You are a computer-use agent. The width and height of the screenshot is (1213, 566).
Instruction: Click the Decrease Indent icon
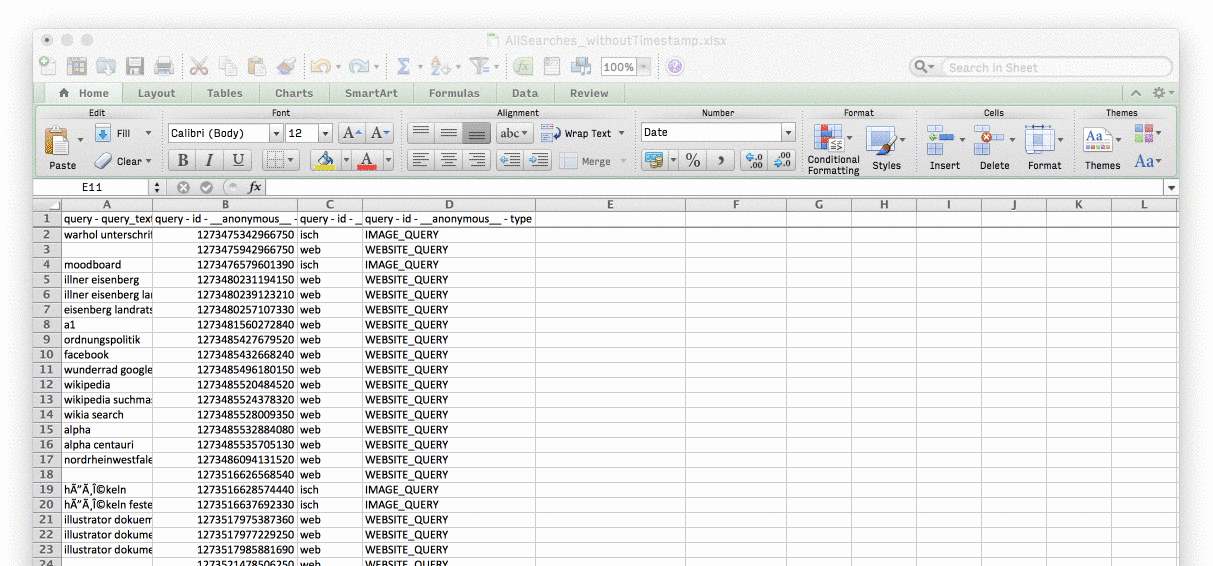[510, 161]
